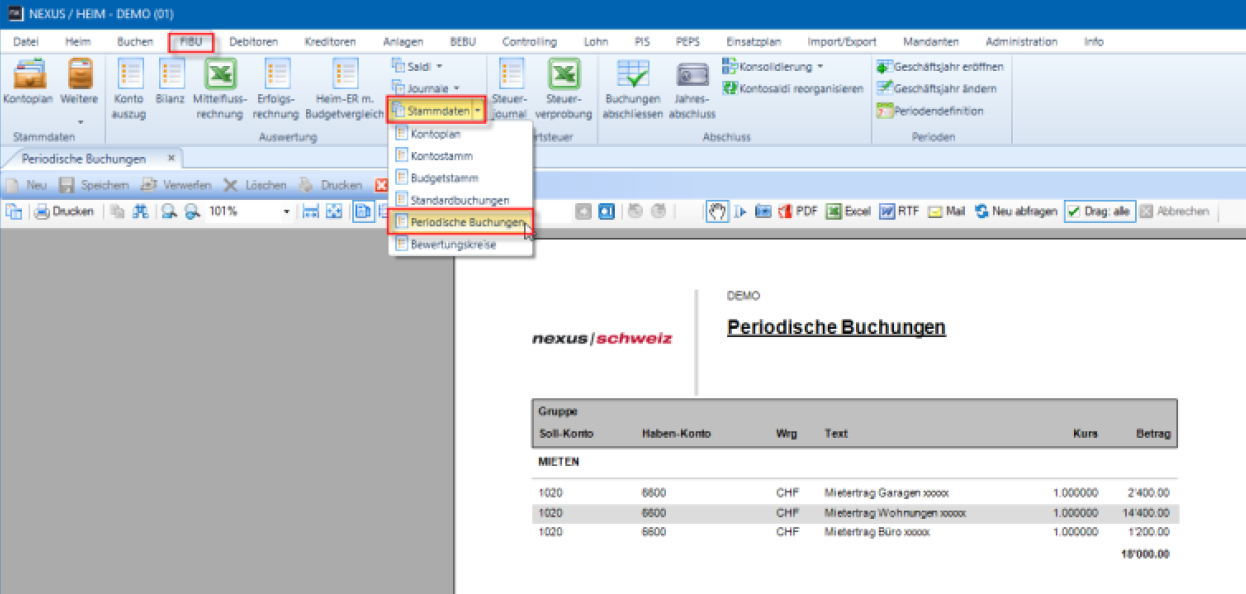Close the Periodische Buchungen tab
Viewport: 1246px width, 594px height.
coord(171,158)
